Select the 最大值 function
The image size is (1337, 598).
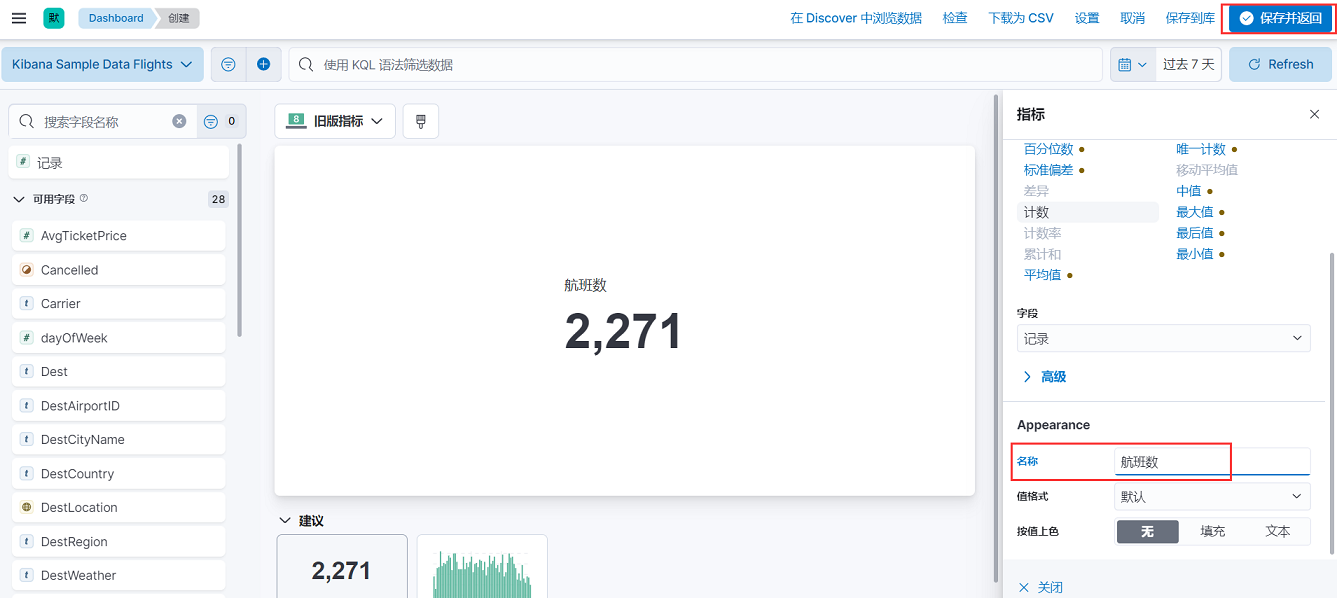point(1194,212)
